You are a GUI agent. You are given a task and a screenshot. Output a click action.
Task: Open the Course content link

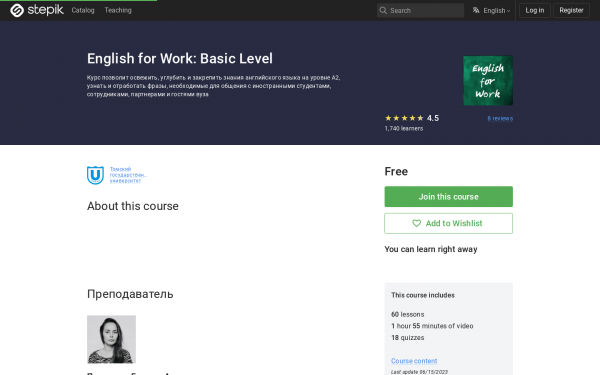point(414,361)
